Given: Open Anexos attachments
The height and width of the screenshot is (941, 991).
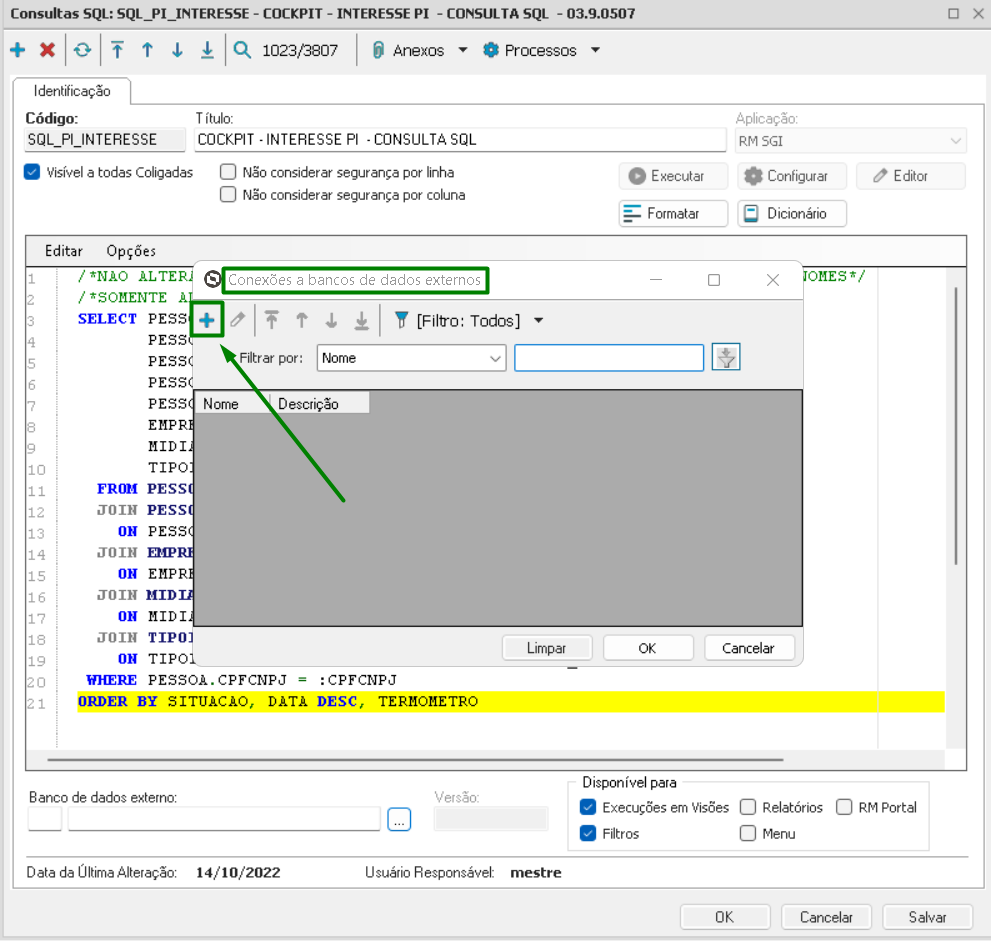Looking at the screenshot, I should coord(408,50).
